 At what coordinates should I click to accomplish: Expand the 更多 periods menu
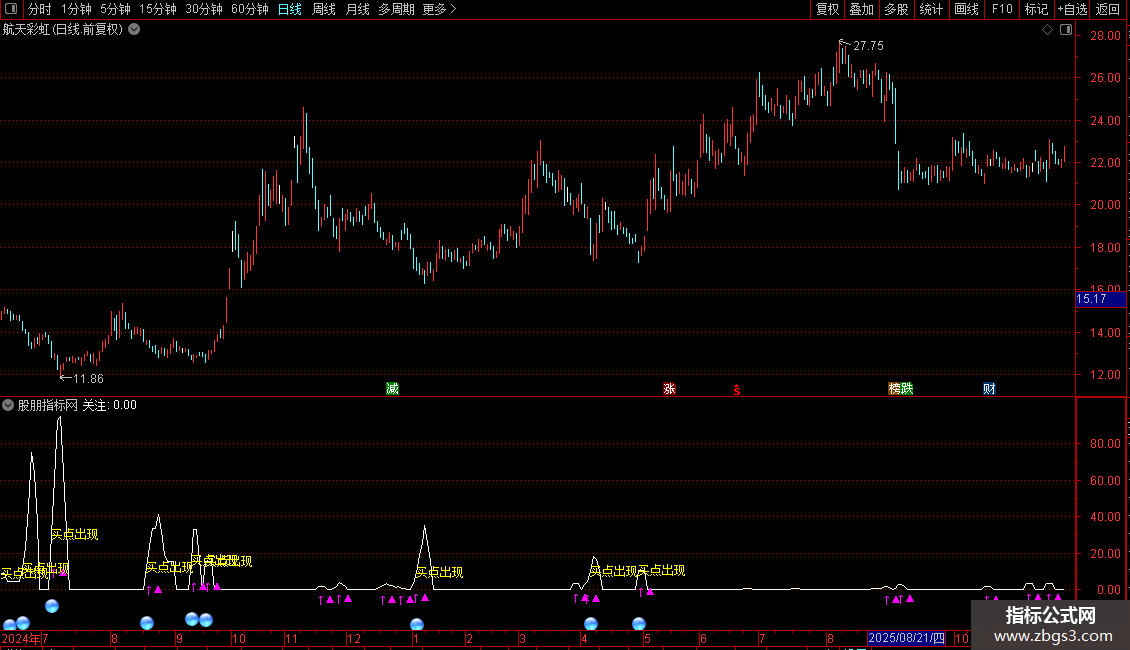point(440,9)
